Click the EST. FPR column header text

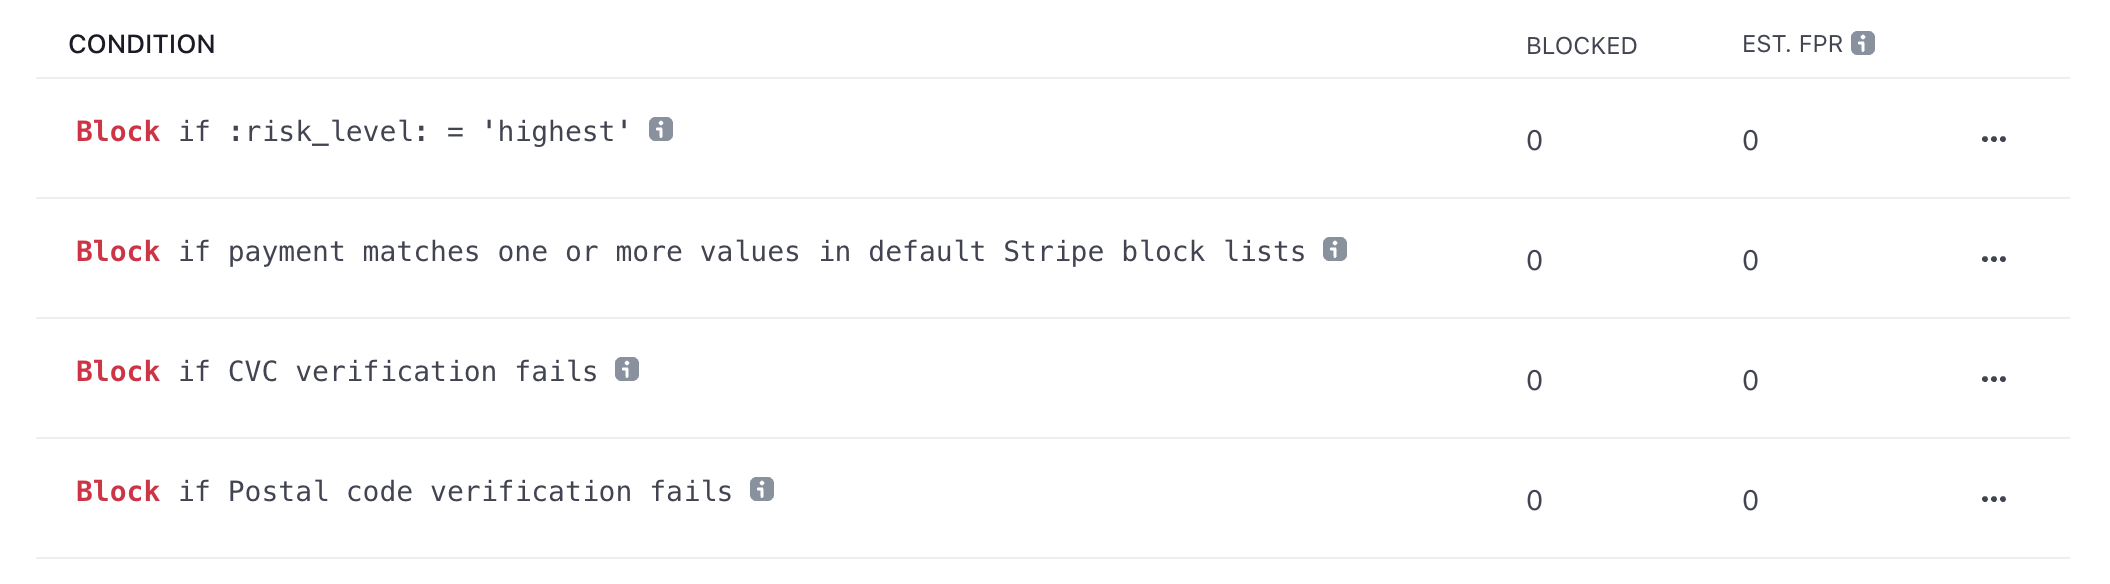1792,44
